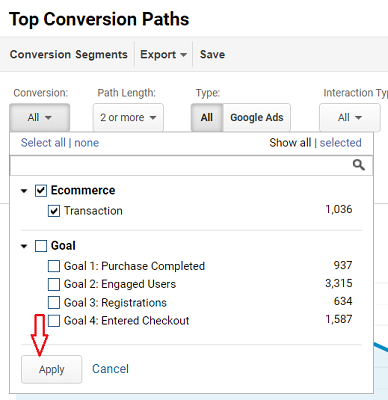The width and height of the screenshot is (388, 400).
Task: Open the Interaction Type dropdown
Action: [350, 117]
